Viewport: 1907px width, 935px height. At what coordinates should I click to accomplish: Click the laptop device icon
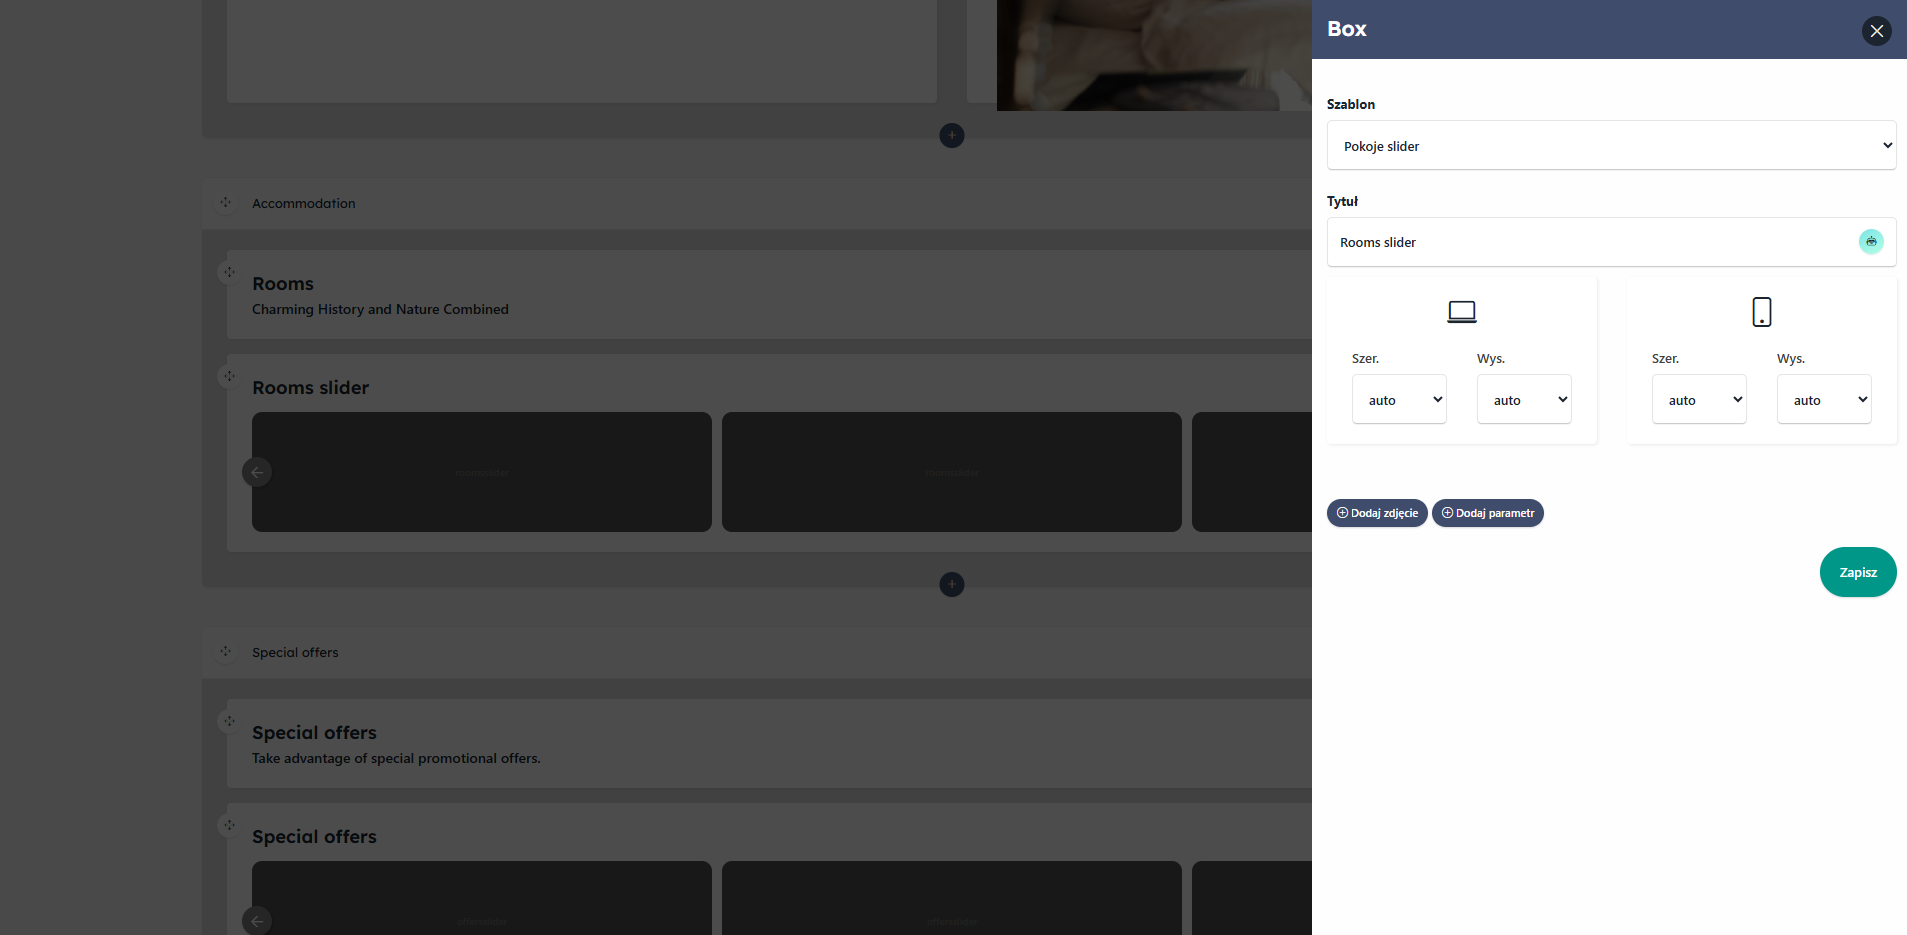click(x=1461, y=312)
